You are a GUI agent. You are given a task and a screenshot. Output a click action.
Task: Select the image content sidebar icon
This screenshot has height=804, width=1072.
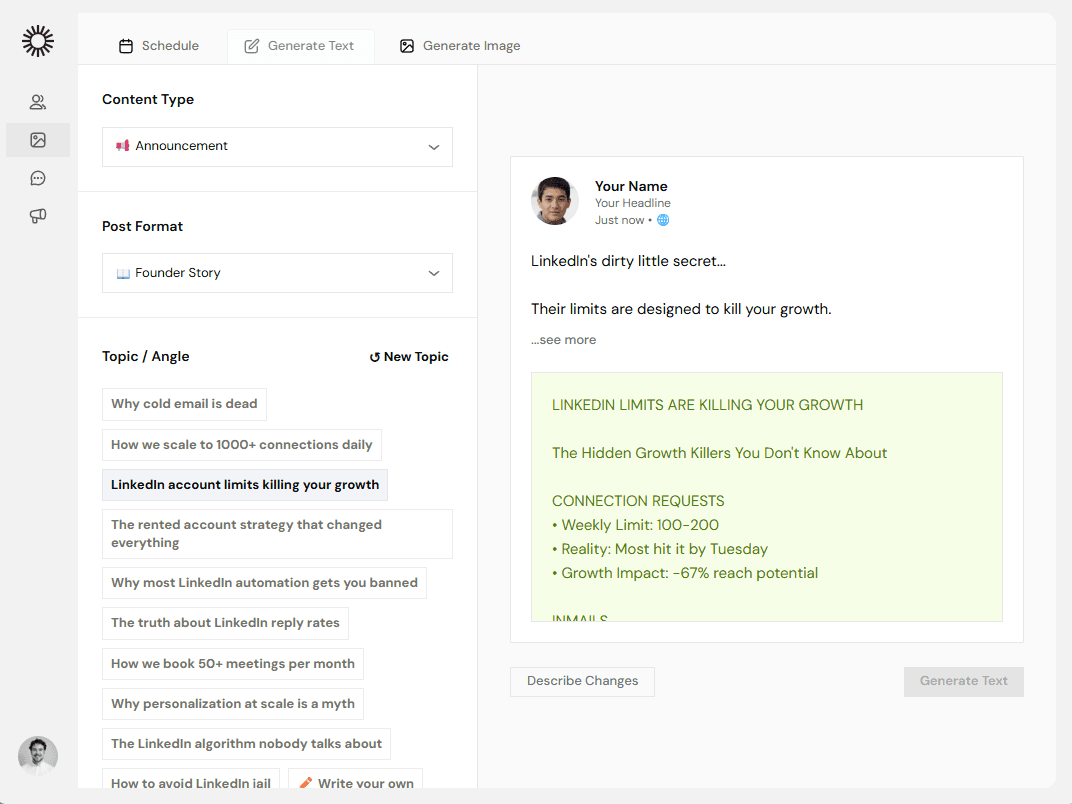point(38,140)
